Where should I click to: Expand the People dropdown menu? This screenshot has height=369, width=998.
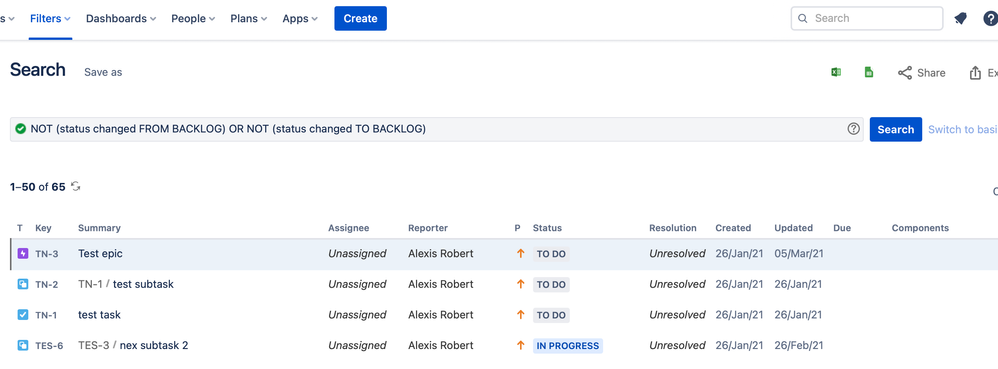[x=193, y=18]
